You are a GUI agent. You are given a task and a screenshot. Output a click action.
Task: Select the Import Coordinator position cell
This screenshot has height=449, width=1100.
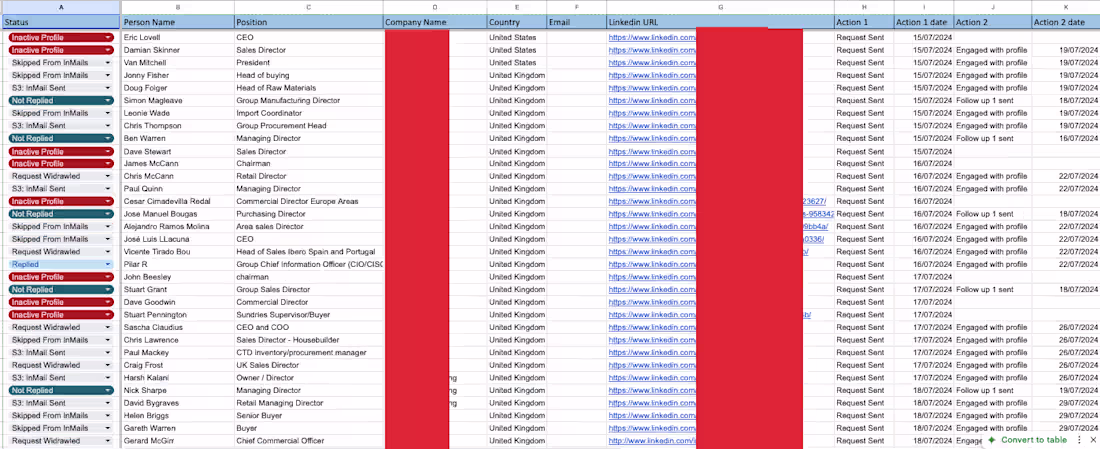309,113
